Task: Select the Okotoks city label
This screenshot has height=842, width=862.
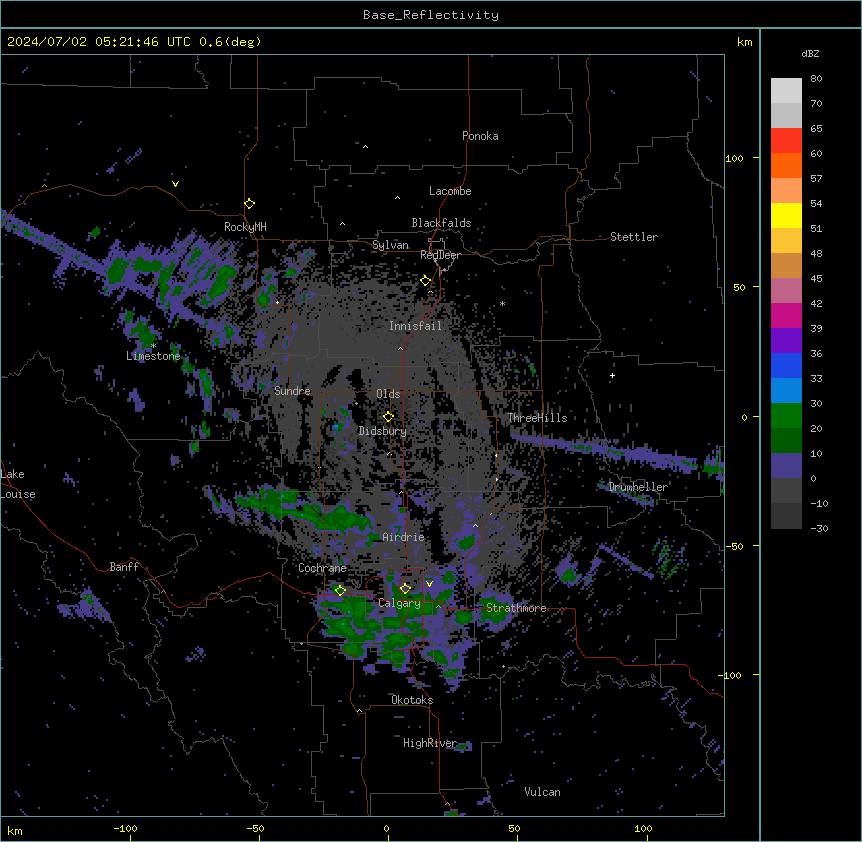Action: pyautogui.click(x=412, y=700)
